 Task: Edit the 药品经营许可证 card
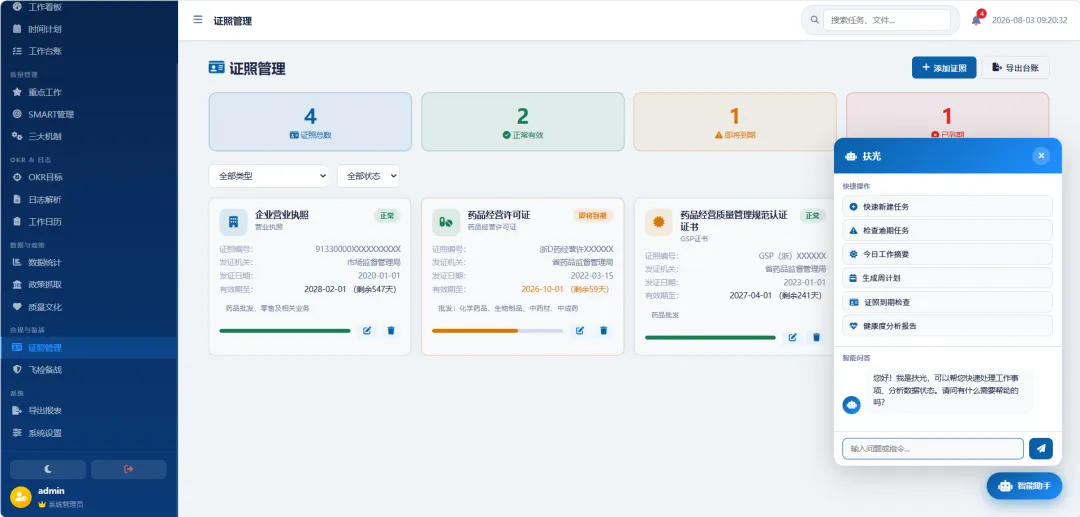(580, 330)
